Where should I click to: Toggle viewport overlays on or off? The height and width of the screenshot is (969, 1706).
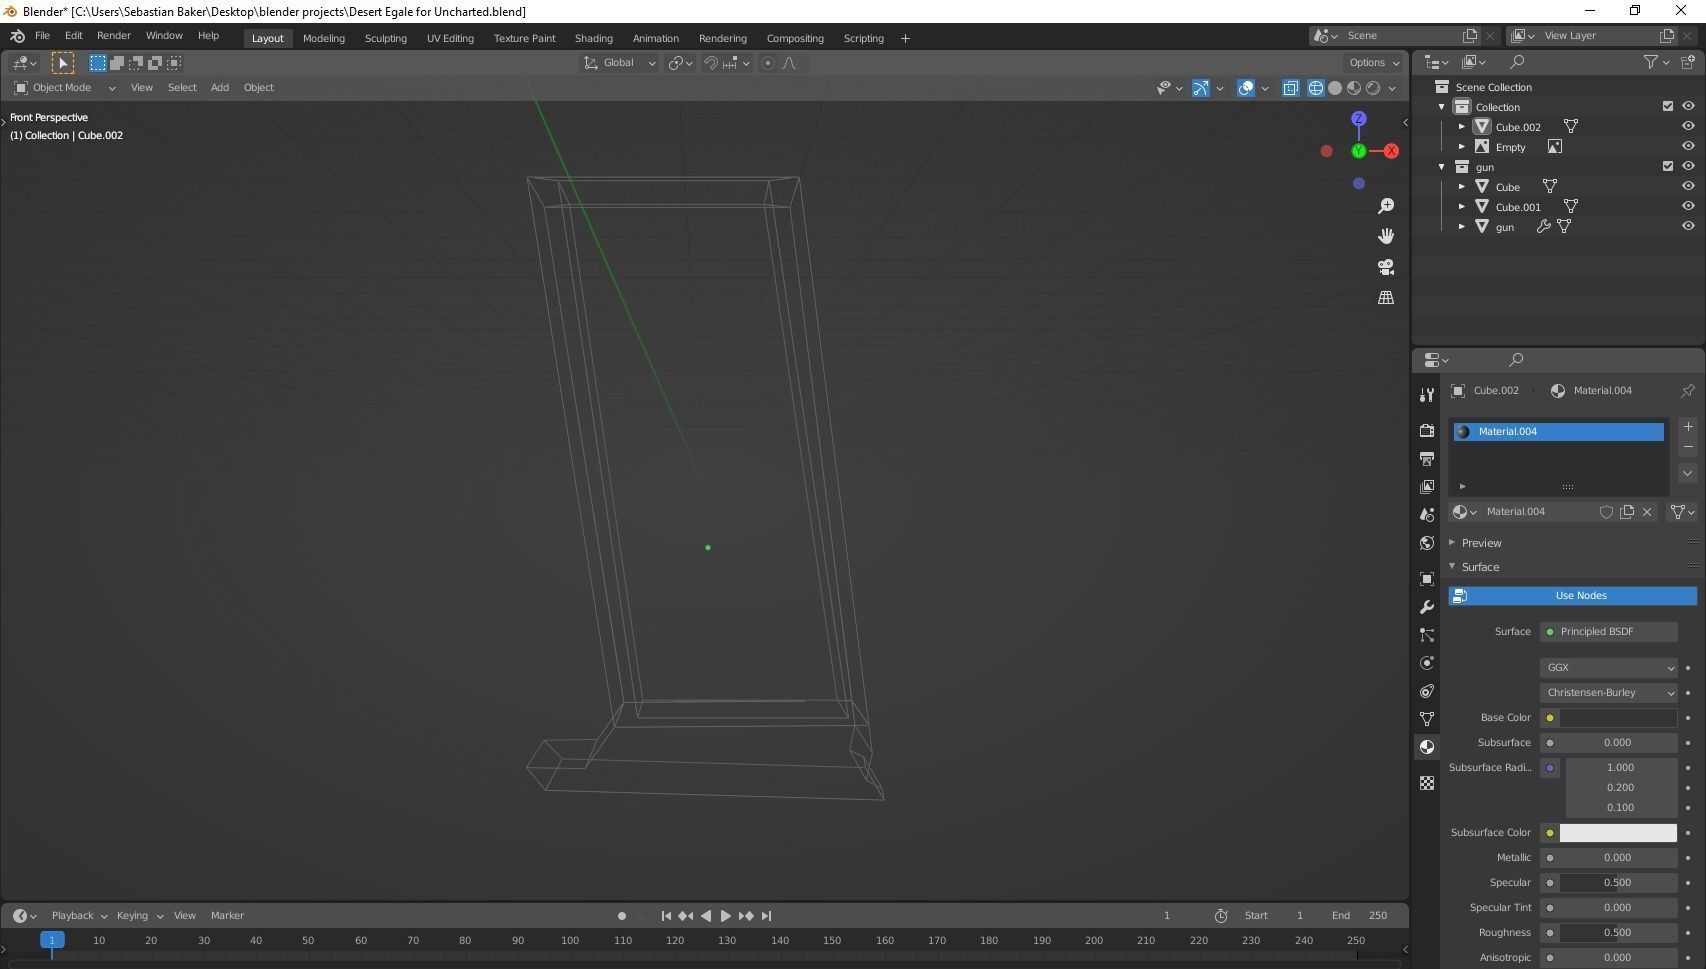(x=1246, y=88)
